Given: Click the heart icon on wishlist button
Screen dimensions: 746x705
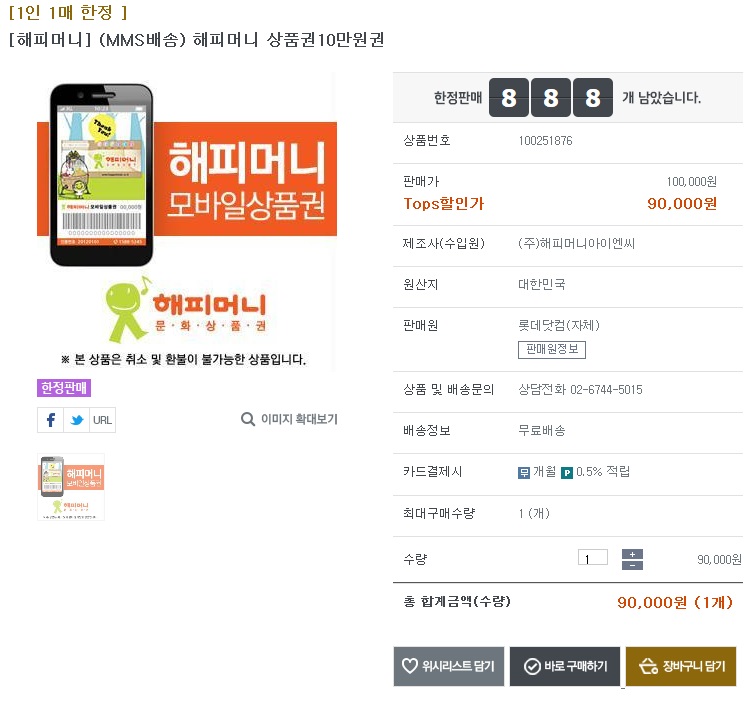Looking at the screenshot, I should point(410,666).
